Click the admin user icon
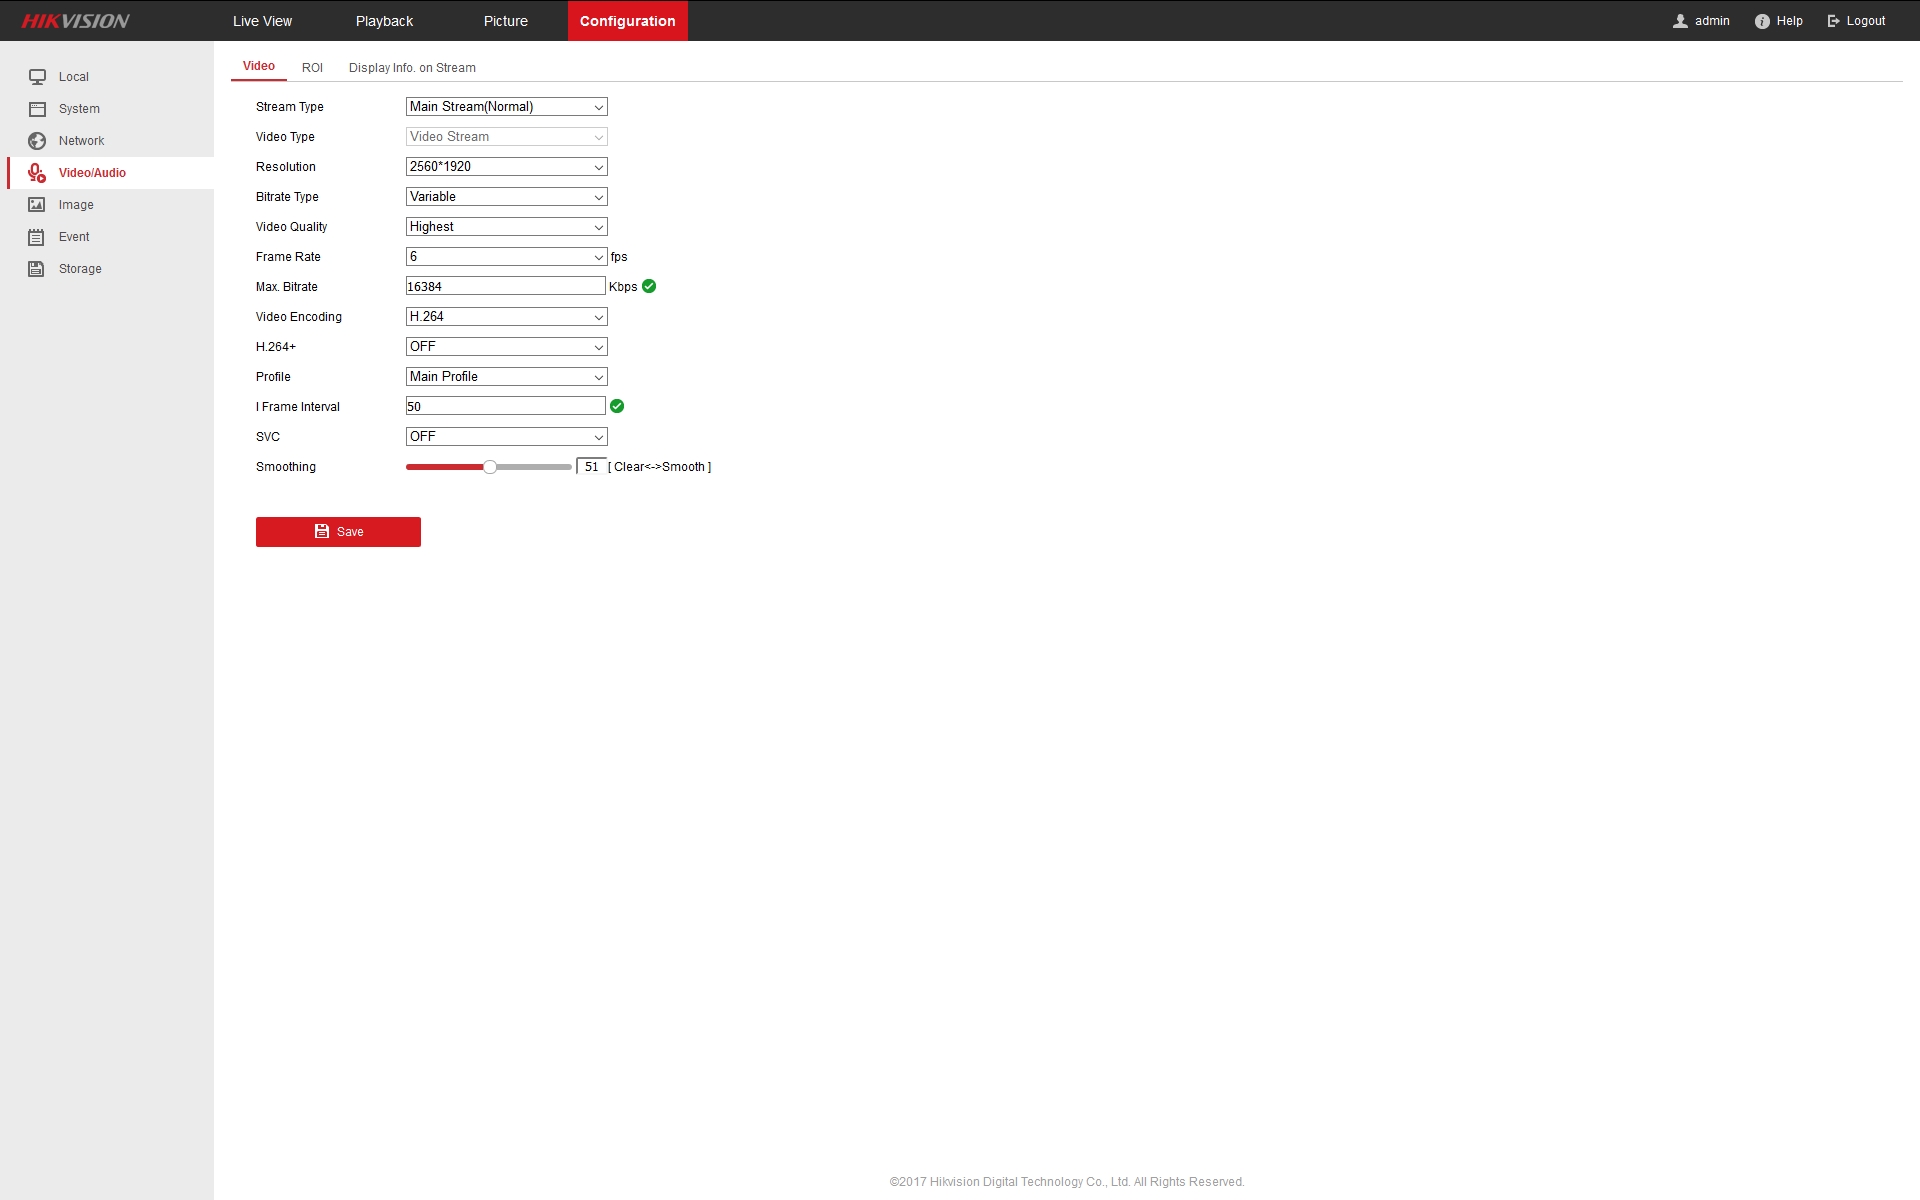The width and height of the screenshot is (1920, 1200). pyautogui.click(x=1680, y=21)
